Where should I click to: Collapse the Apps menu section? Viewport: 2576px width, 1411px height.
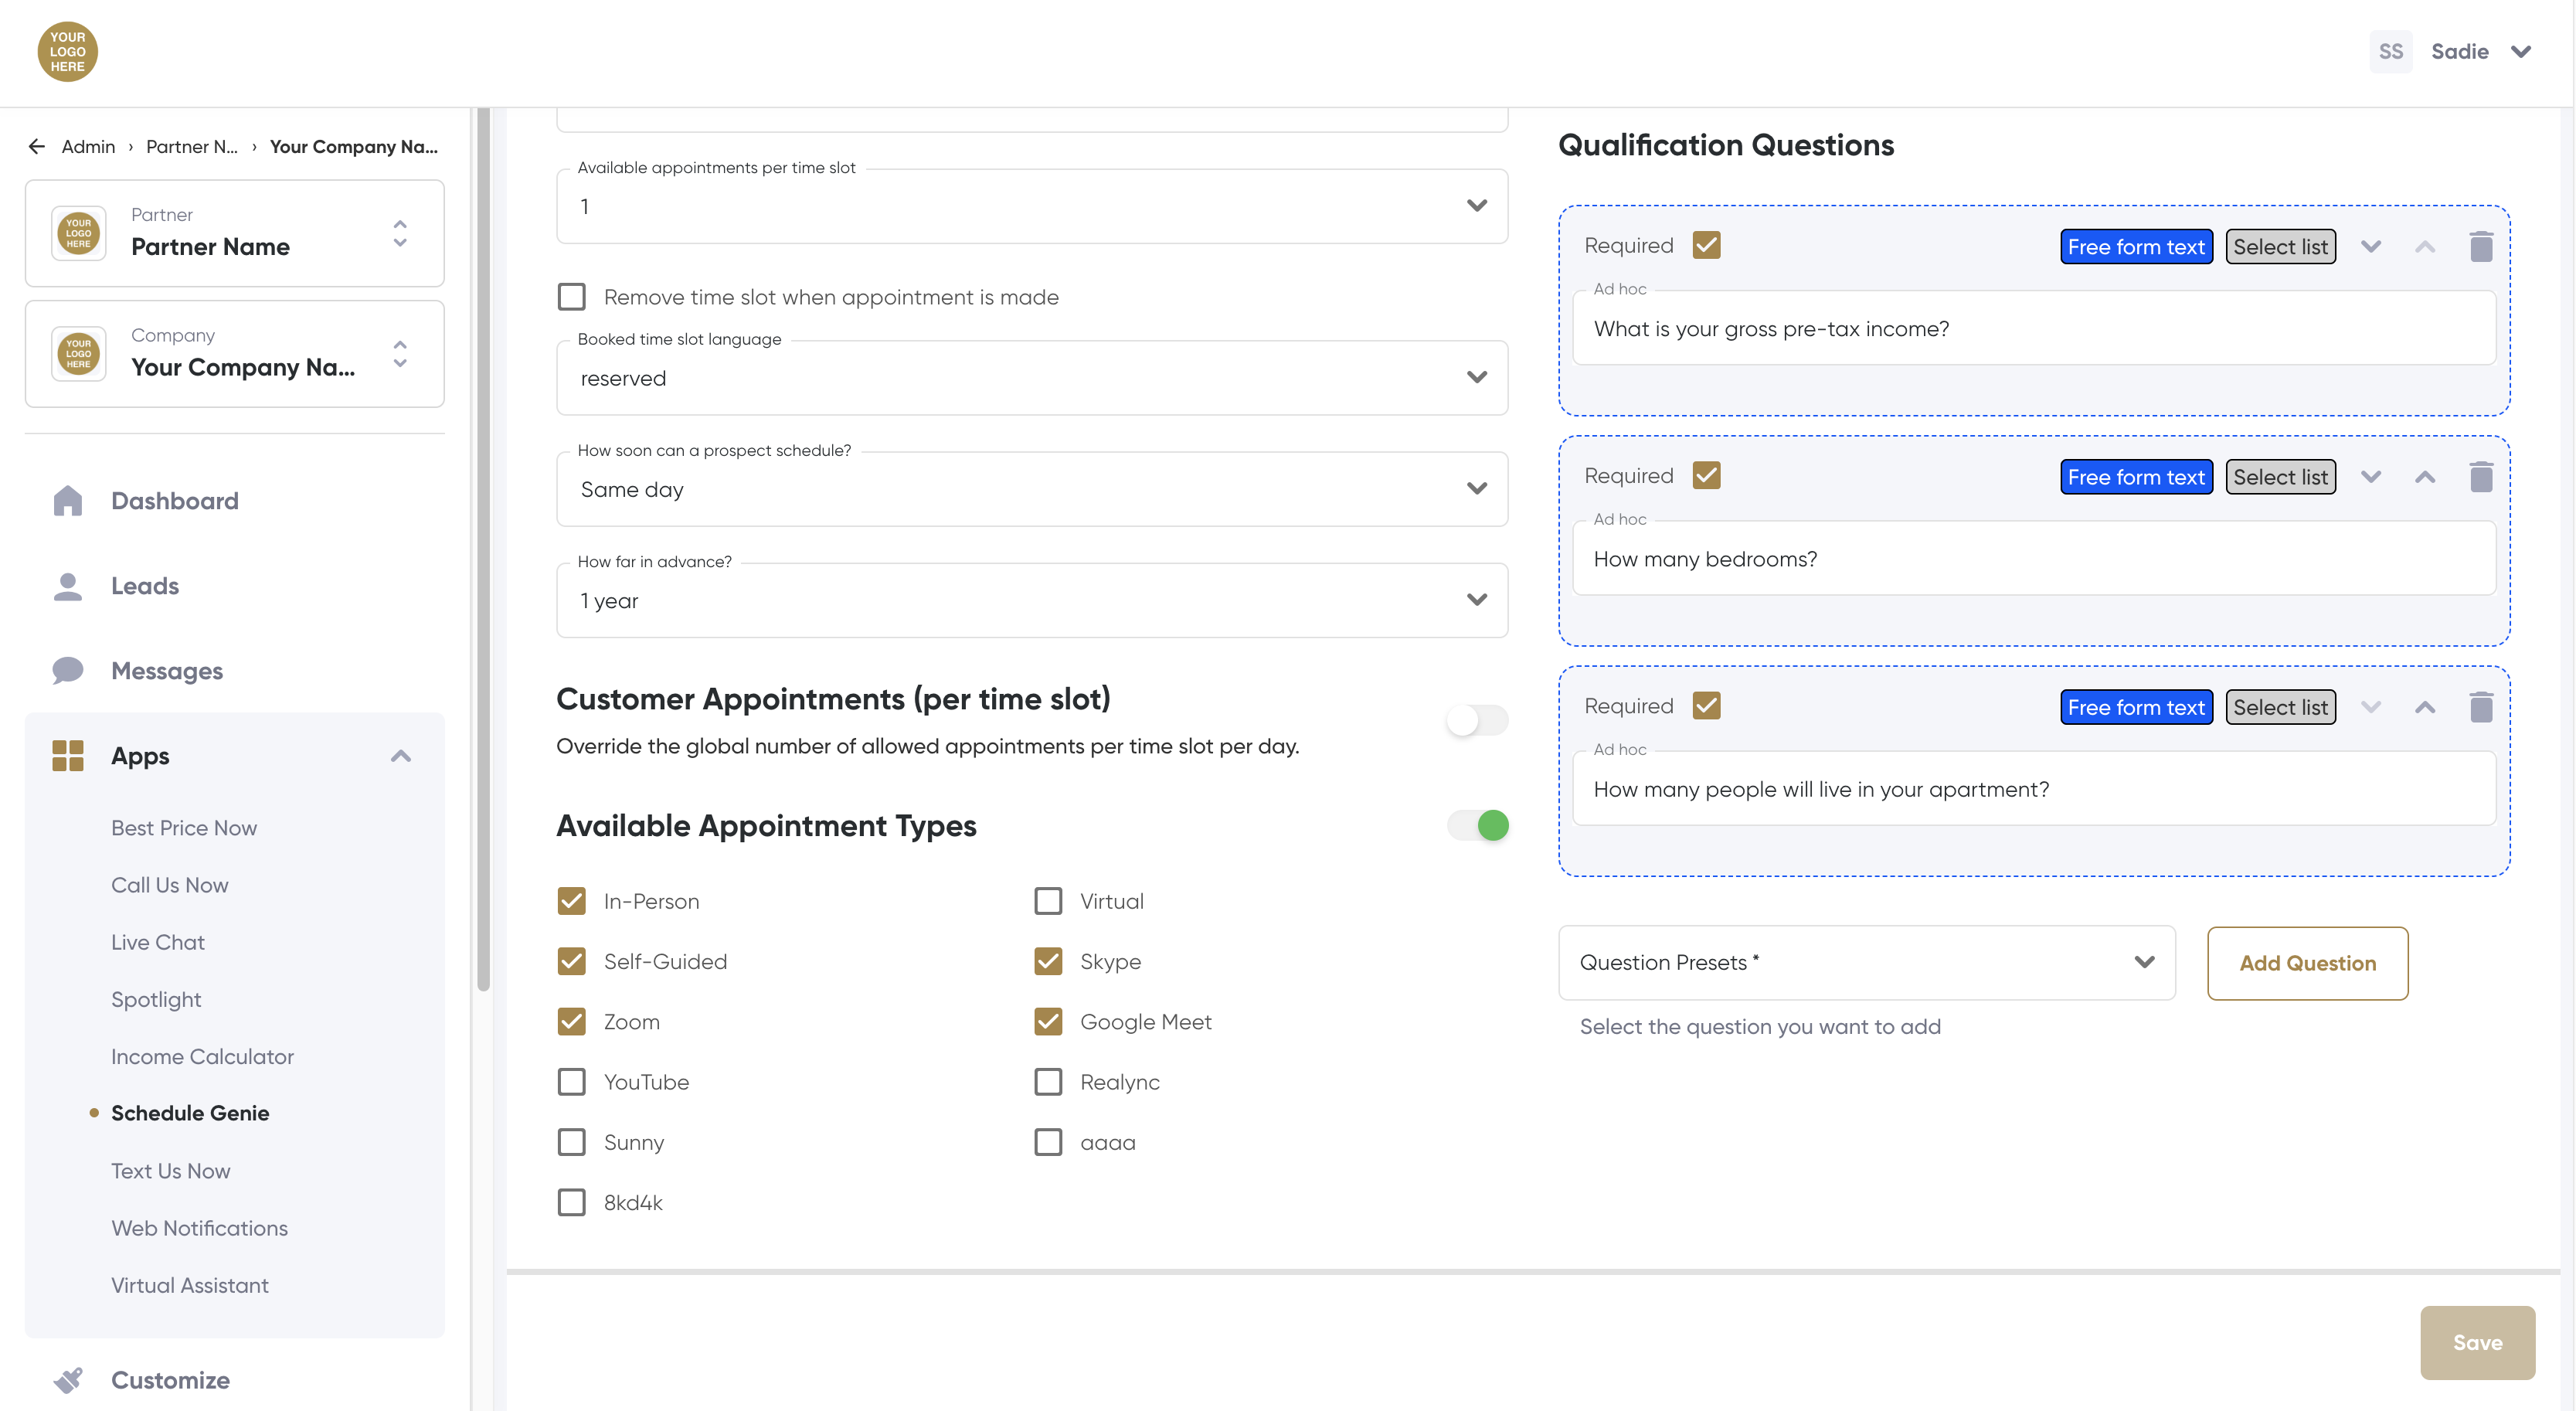click(400, 756)
